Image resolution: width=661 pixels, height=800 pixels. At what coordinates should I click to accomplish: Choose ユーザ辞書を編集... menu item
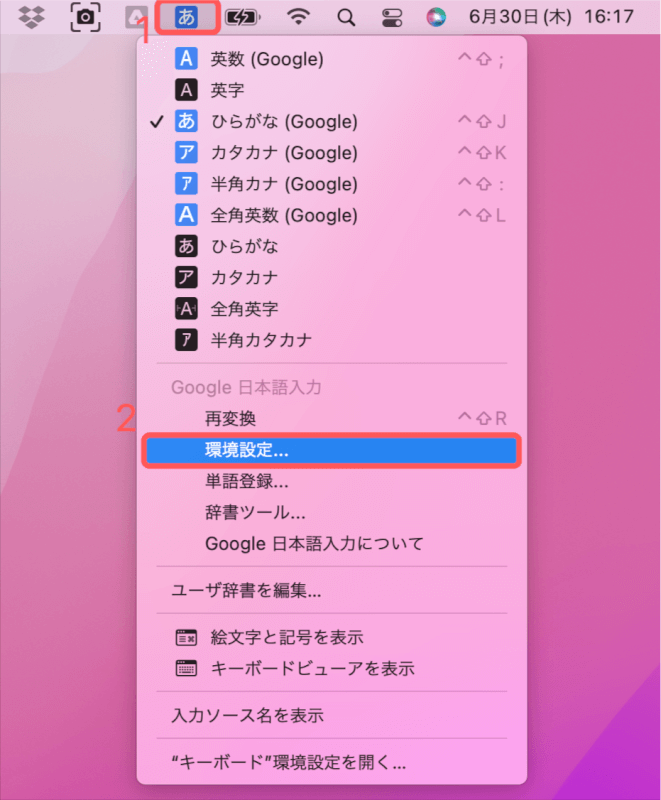[x=332, y=590]
